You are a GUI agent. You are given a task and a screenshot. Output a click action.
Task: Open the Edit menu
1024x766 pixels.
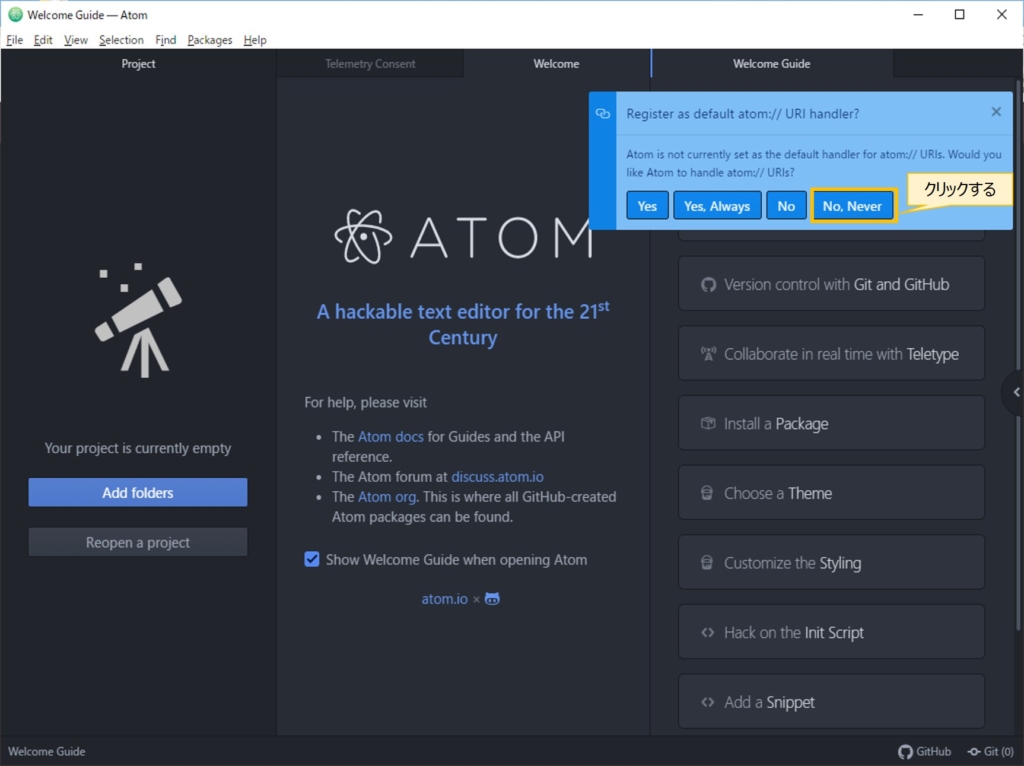tap(43, 40)
